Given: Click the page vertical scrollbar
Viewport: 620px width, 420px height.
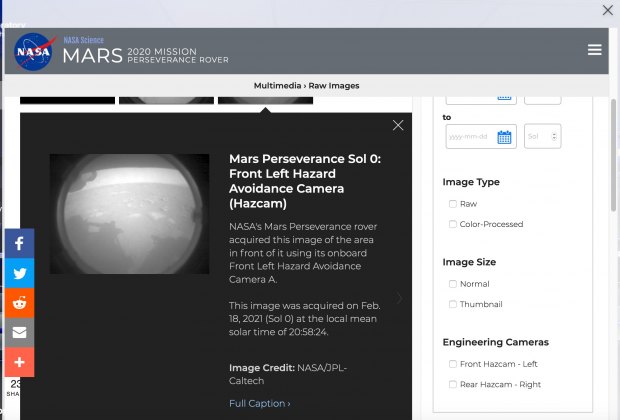Looking at the screenshot, I should 614,155.
